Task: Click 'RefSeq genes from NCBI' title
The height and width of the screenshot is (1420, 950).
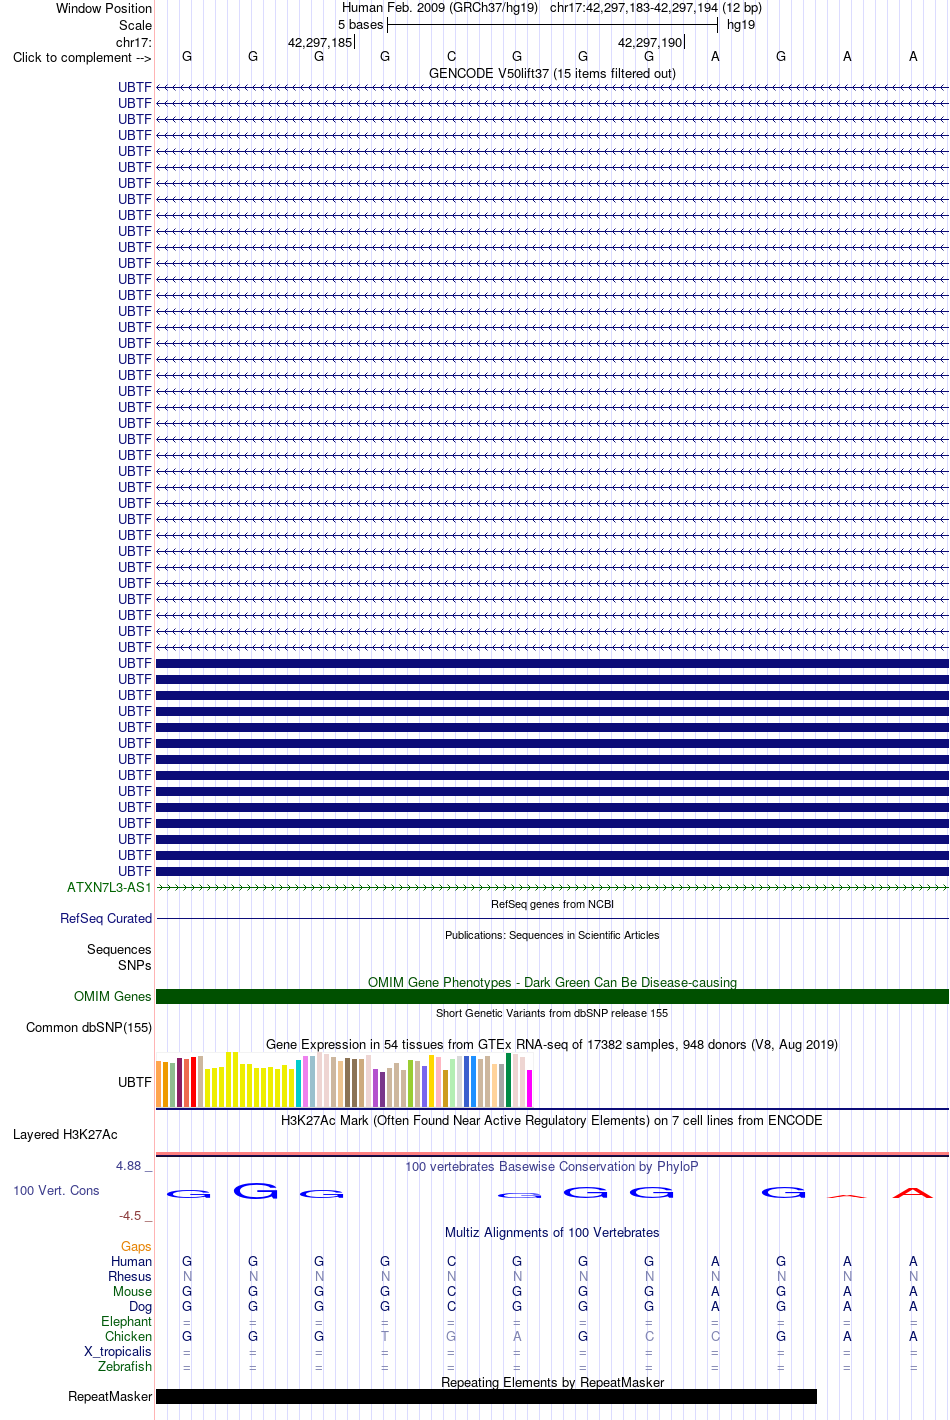Action: pyautogui.click(x=552, y=904)
